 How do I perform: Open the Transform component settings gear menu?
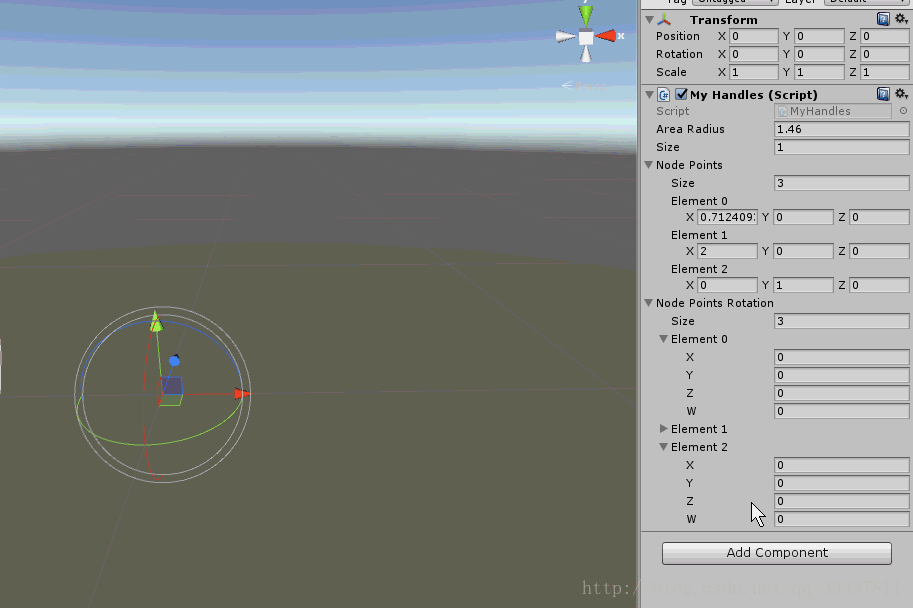(x=903, y=18)
